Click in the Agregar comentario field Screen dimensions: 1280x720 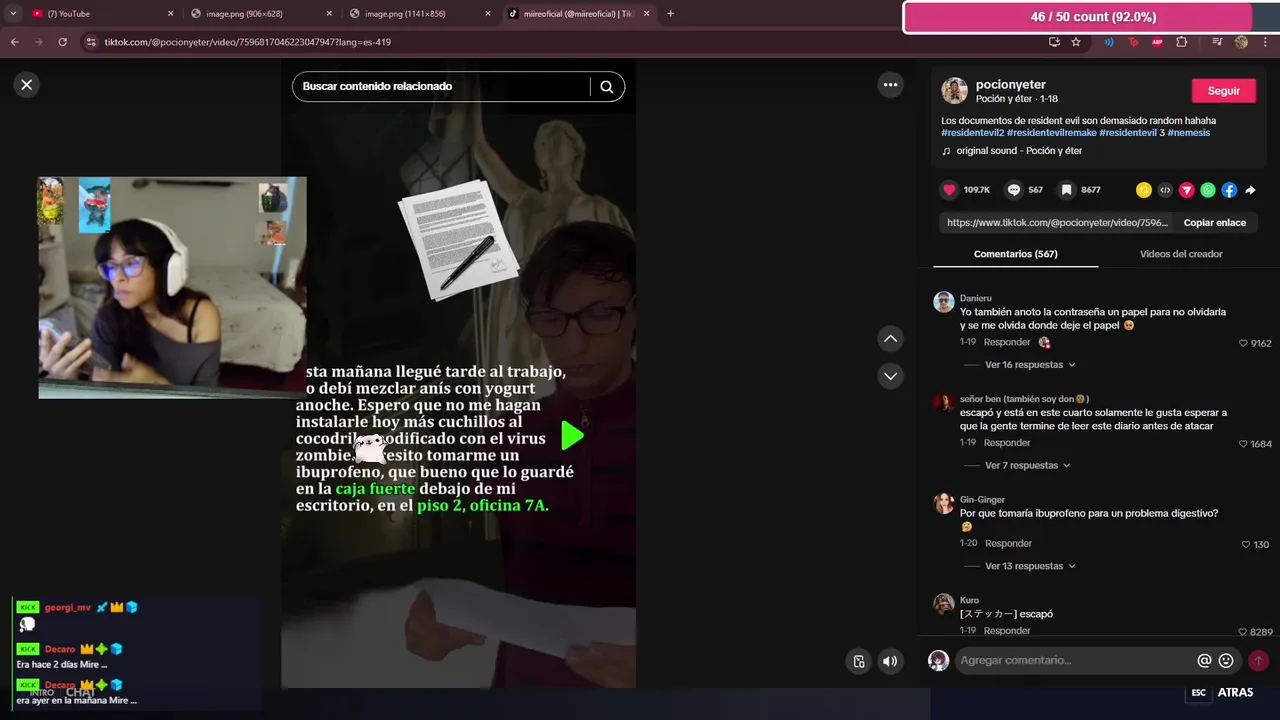pyautogui.click(x=1075, y=661)
